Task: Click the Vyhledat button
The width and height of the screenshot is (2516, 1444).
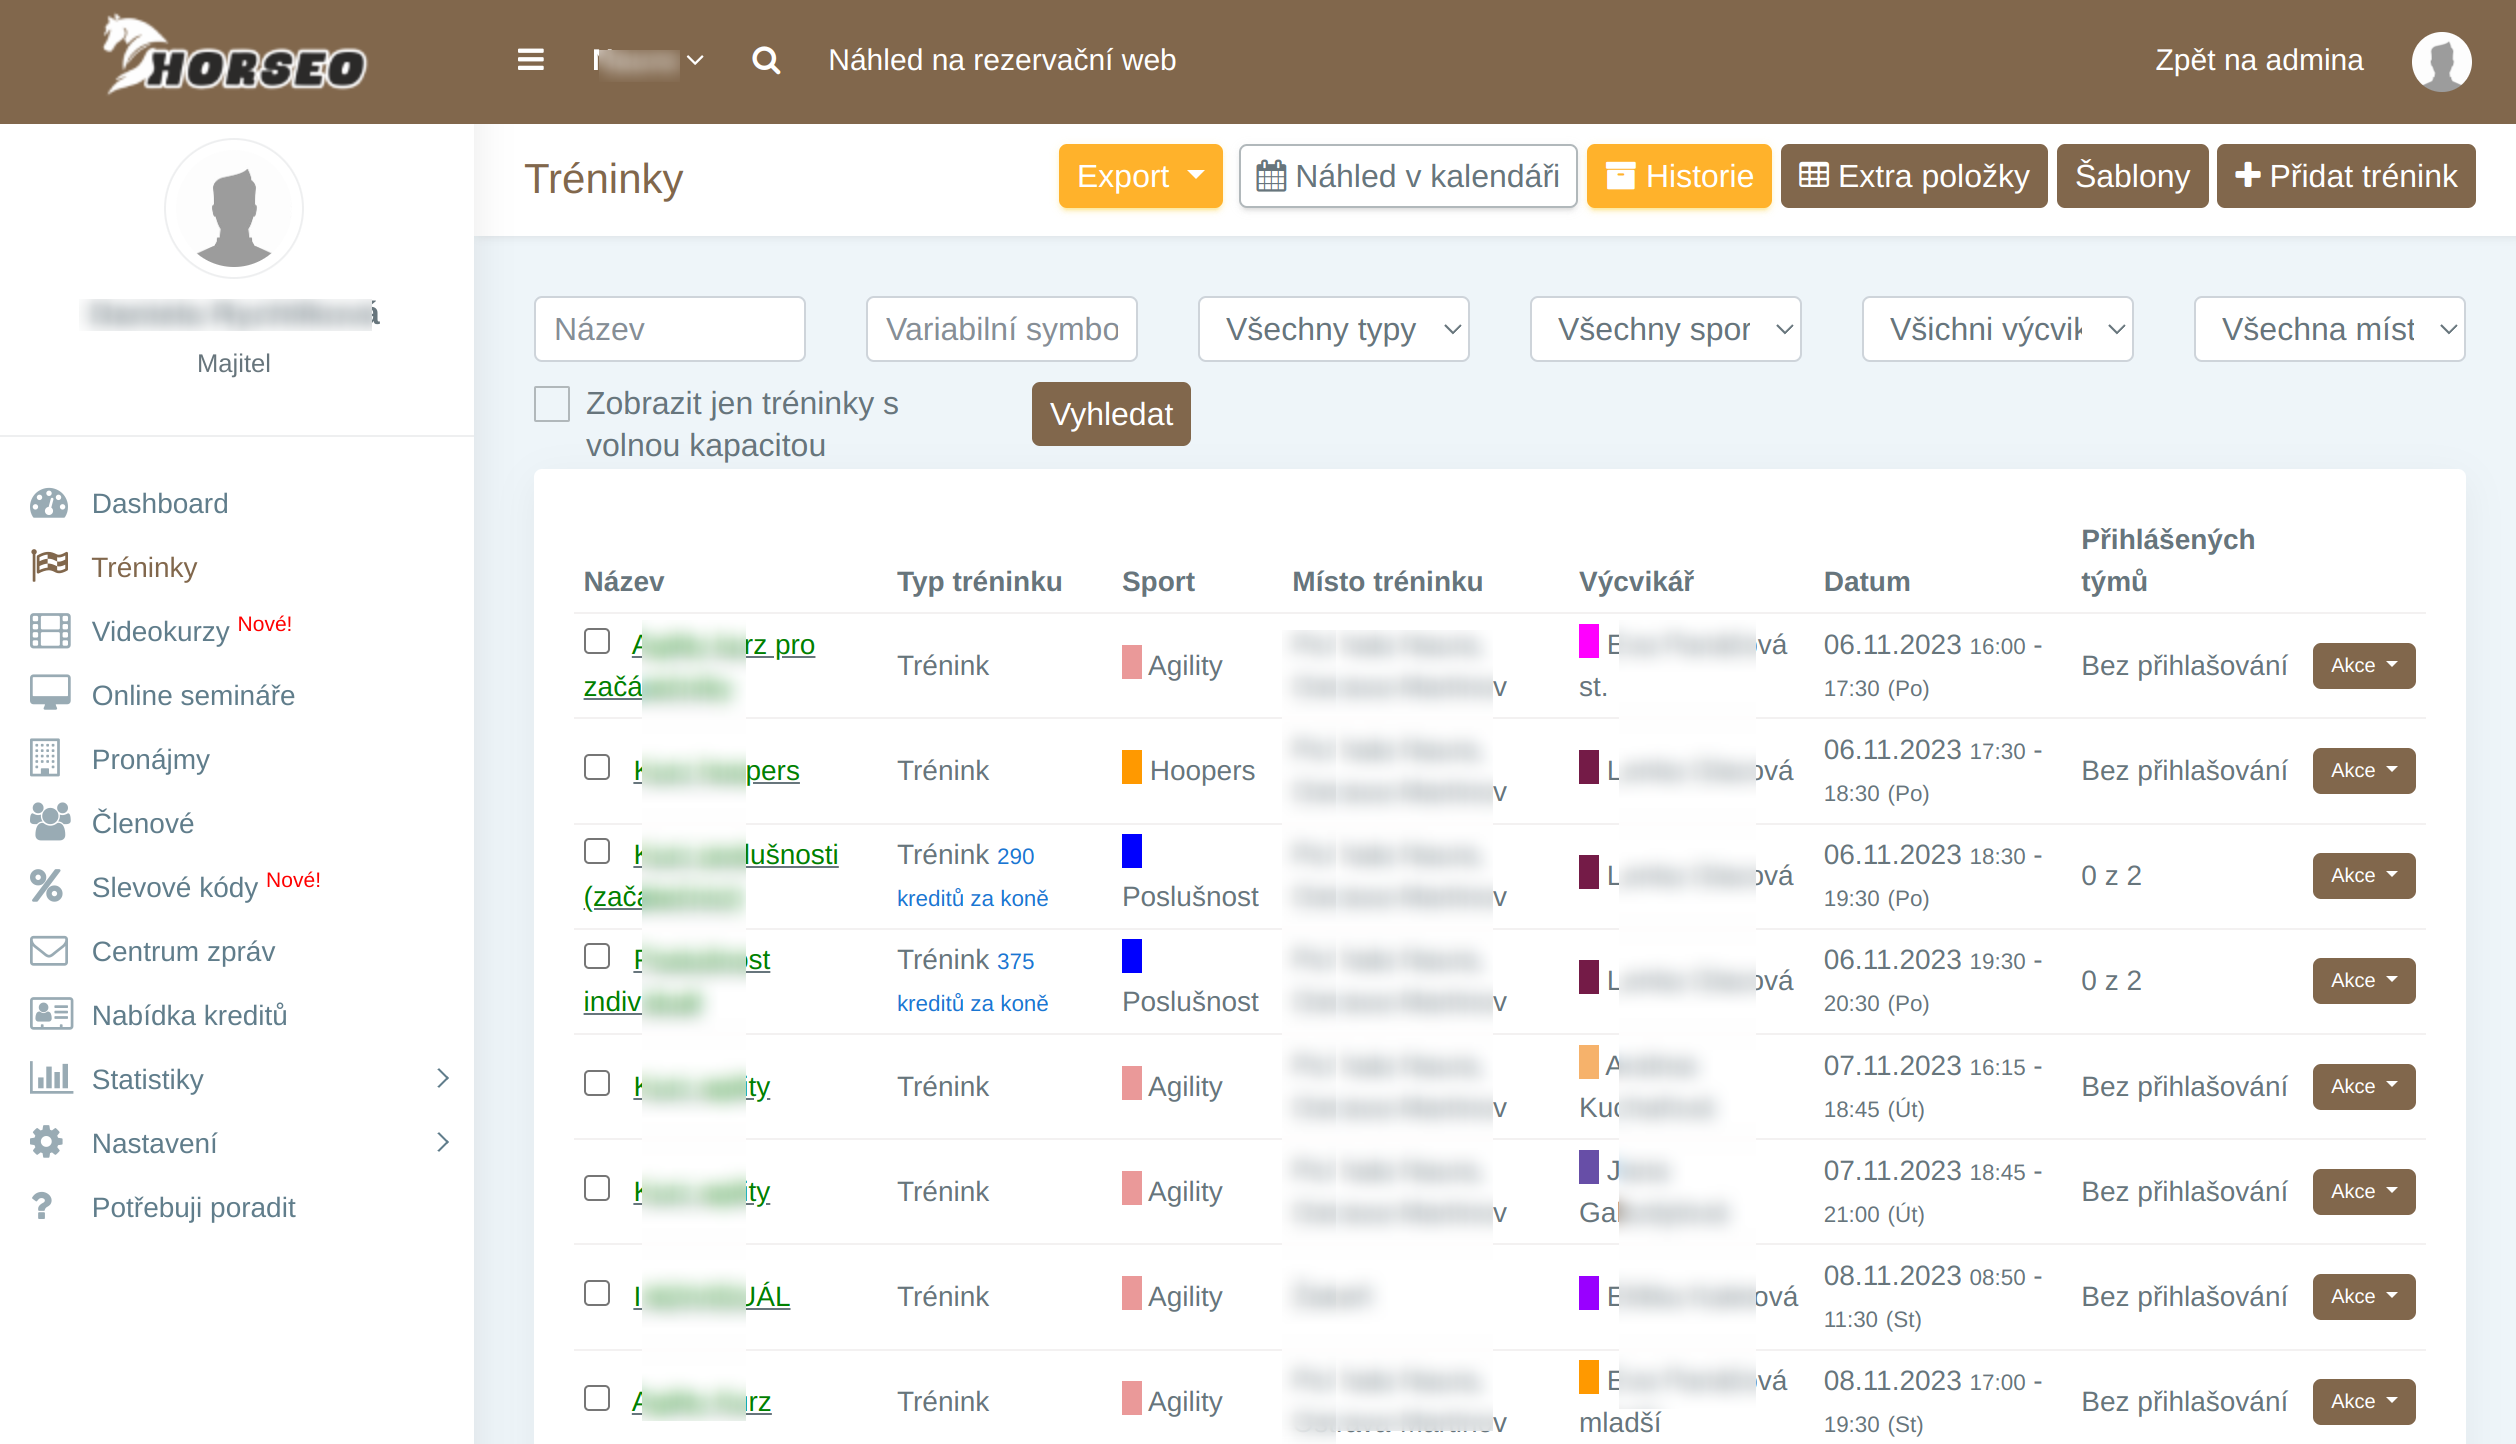Action: tap(1110, 414)
